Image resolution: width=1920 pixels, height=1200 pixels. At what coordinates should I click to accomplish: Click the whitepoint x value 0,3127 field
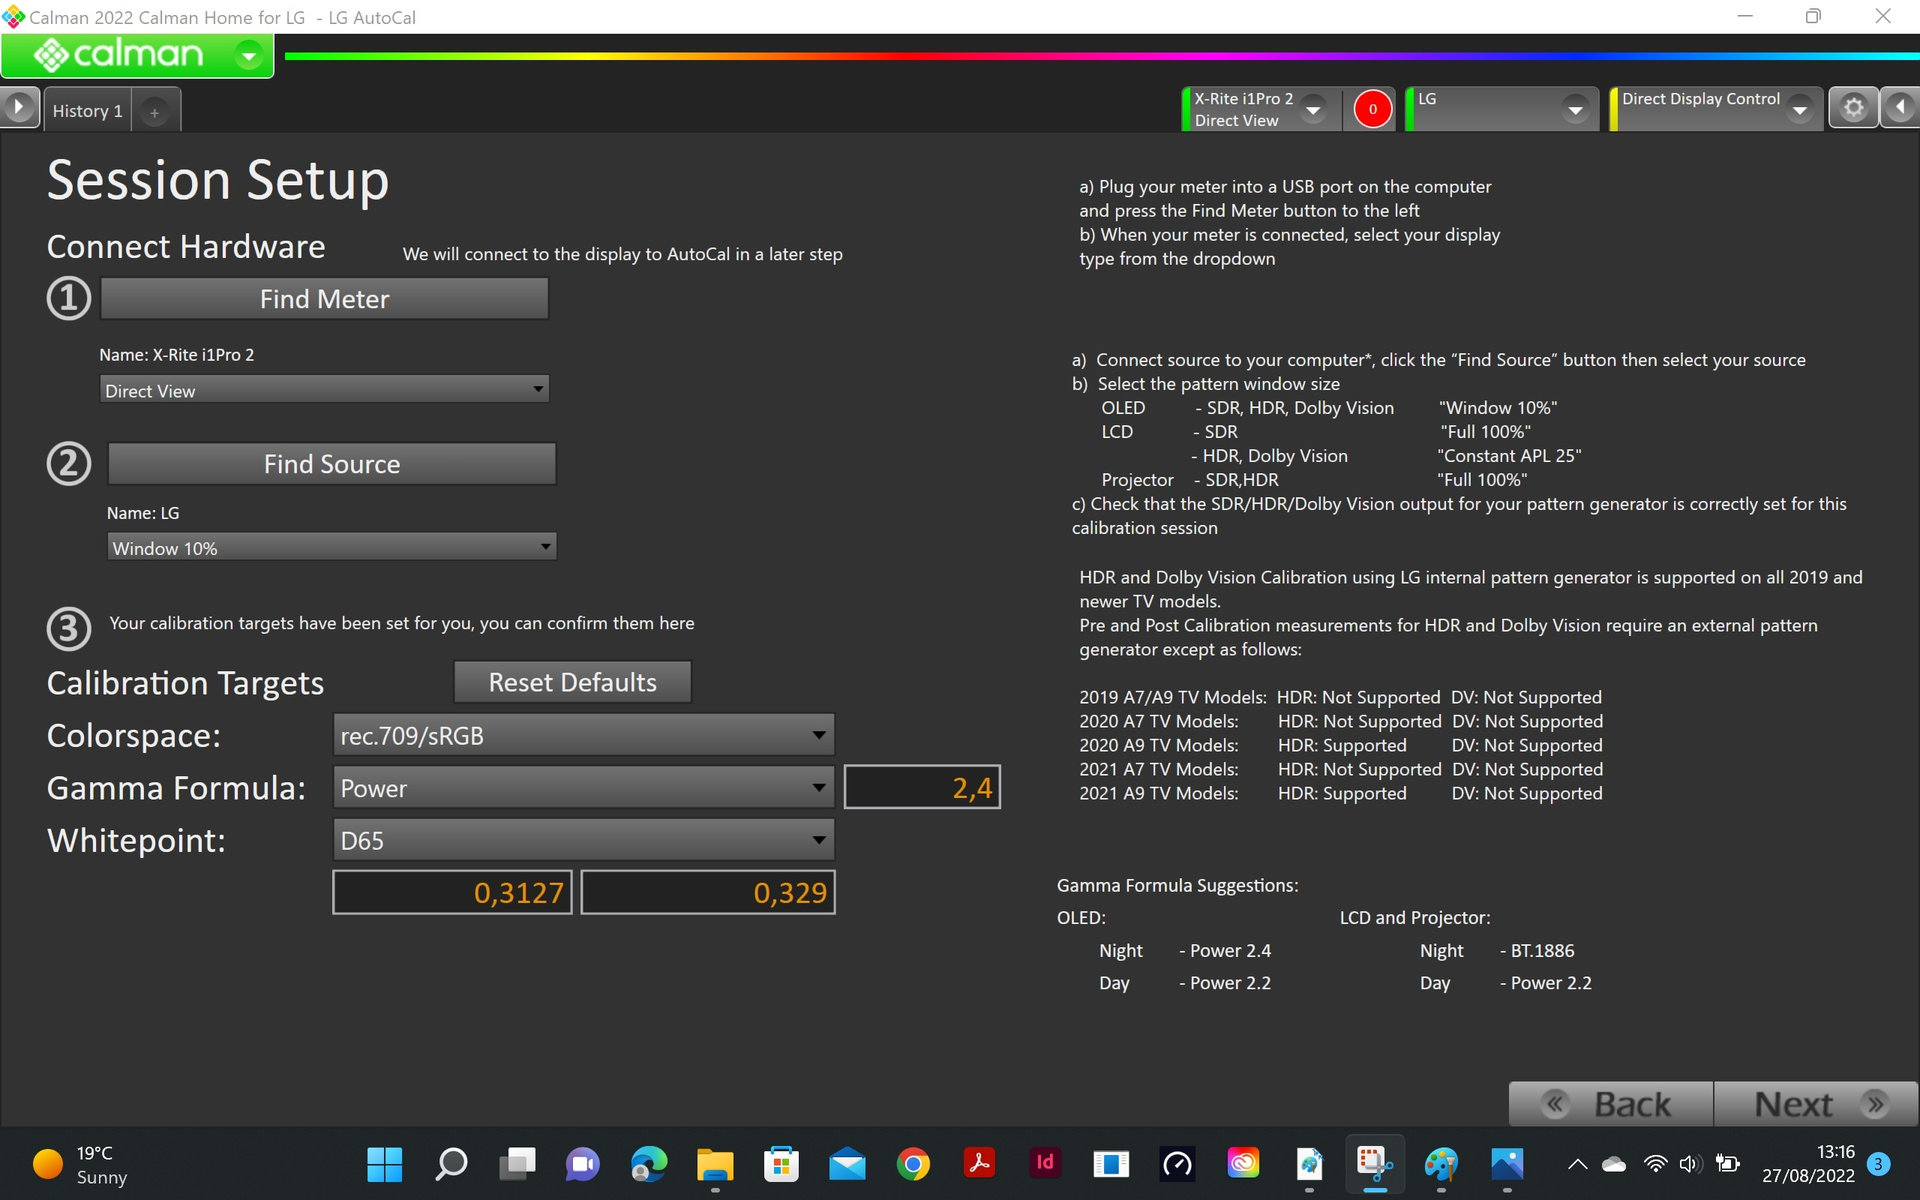click(452, 893)
